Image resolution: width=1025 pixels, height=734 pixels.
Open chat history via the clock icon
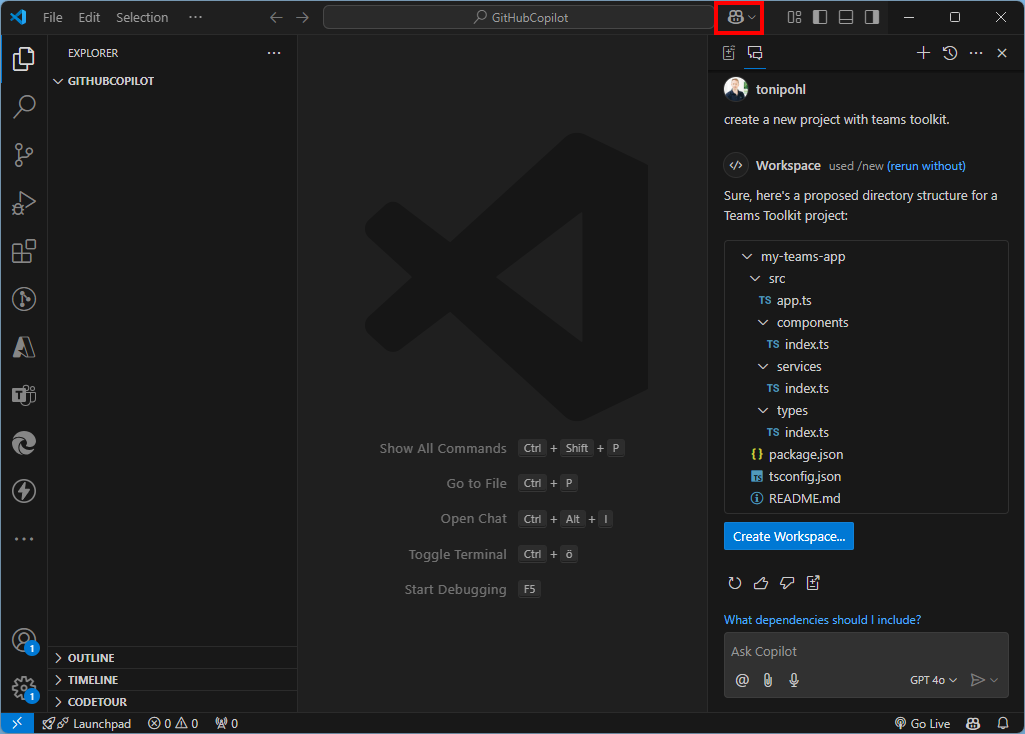[x=949, y=53]
